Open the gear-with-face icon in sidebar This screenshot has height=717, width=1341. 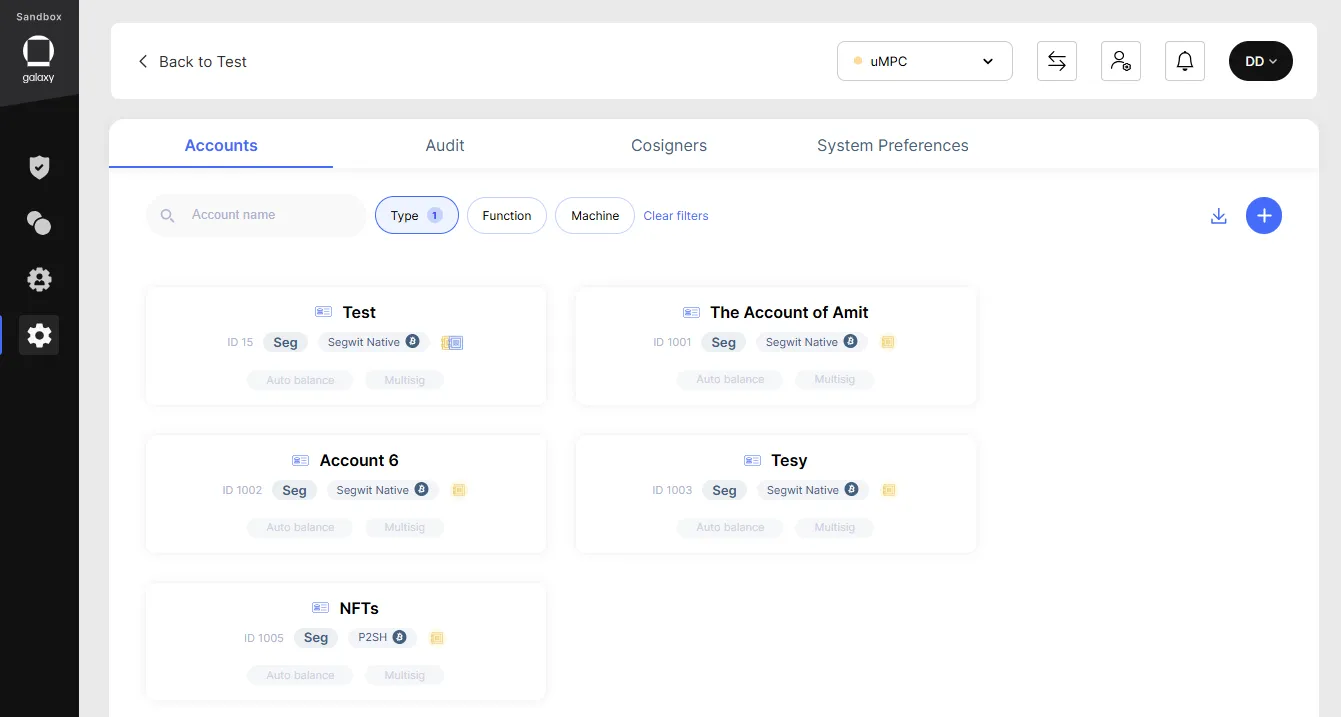coord(39,279)
